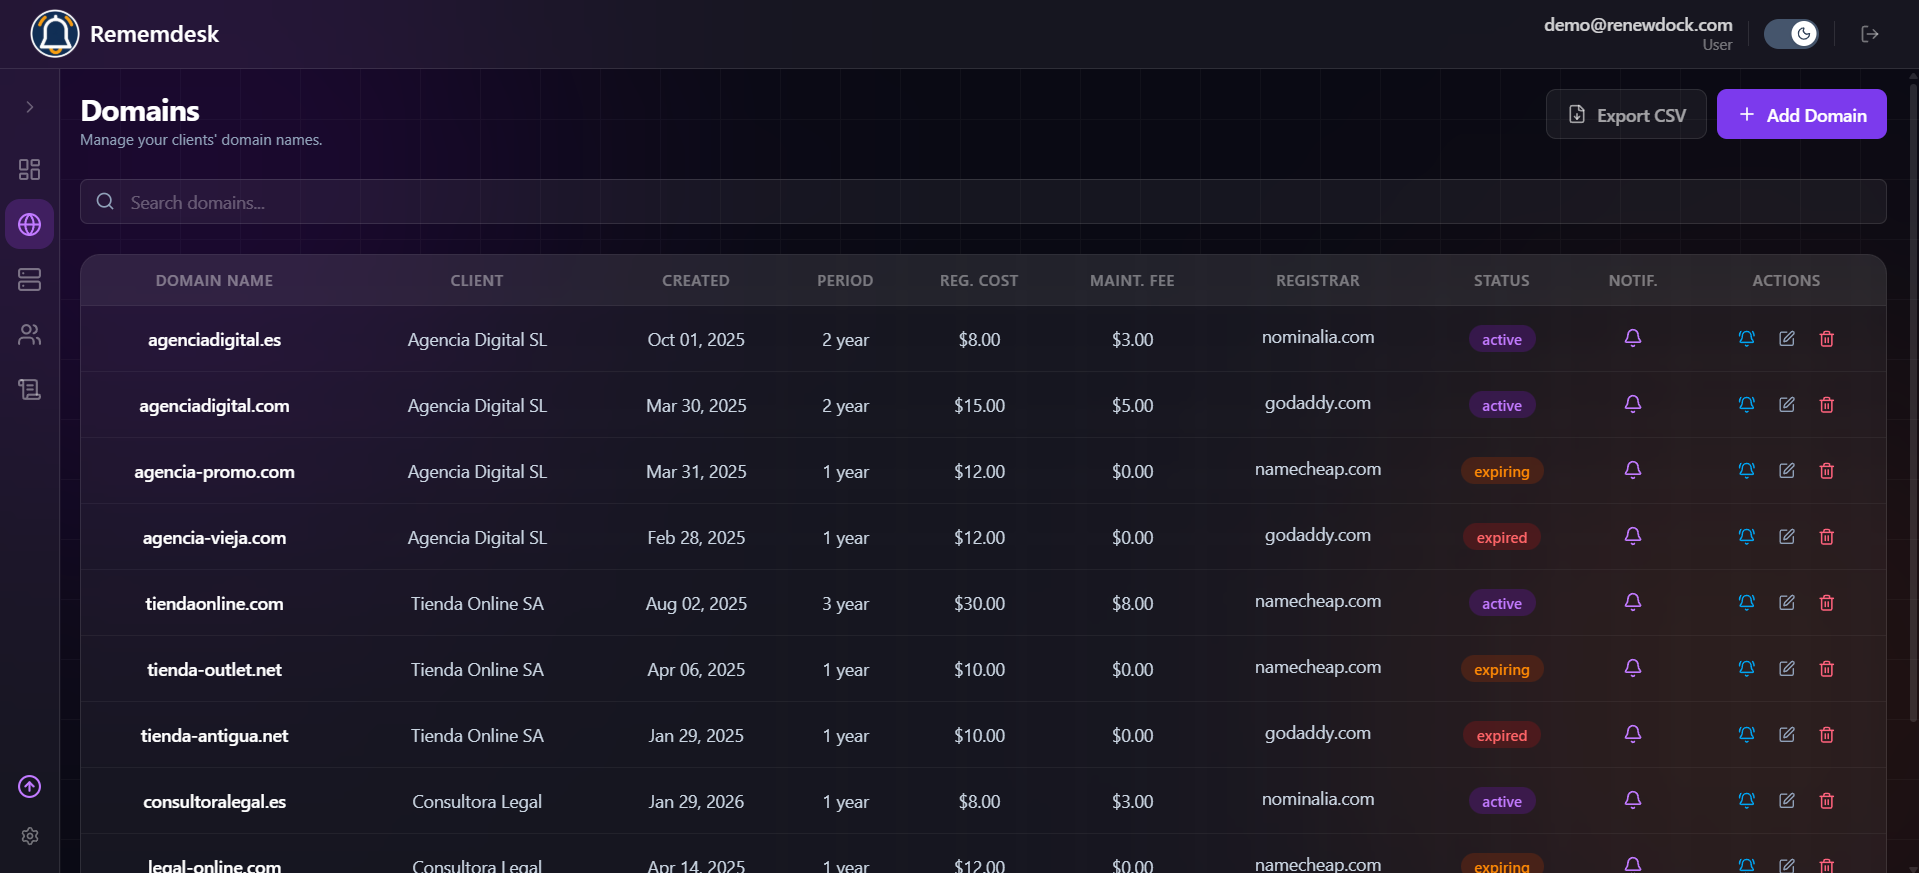Click the $30.00 reg cost for tiendaonline.com

coord(979,604)
